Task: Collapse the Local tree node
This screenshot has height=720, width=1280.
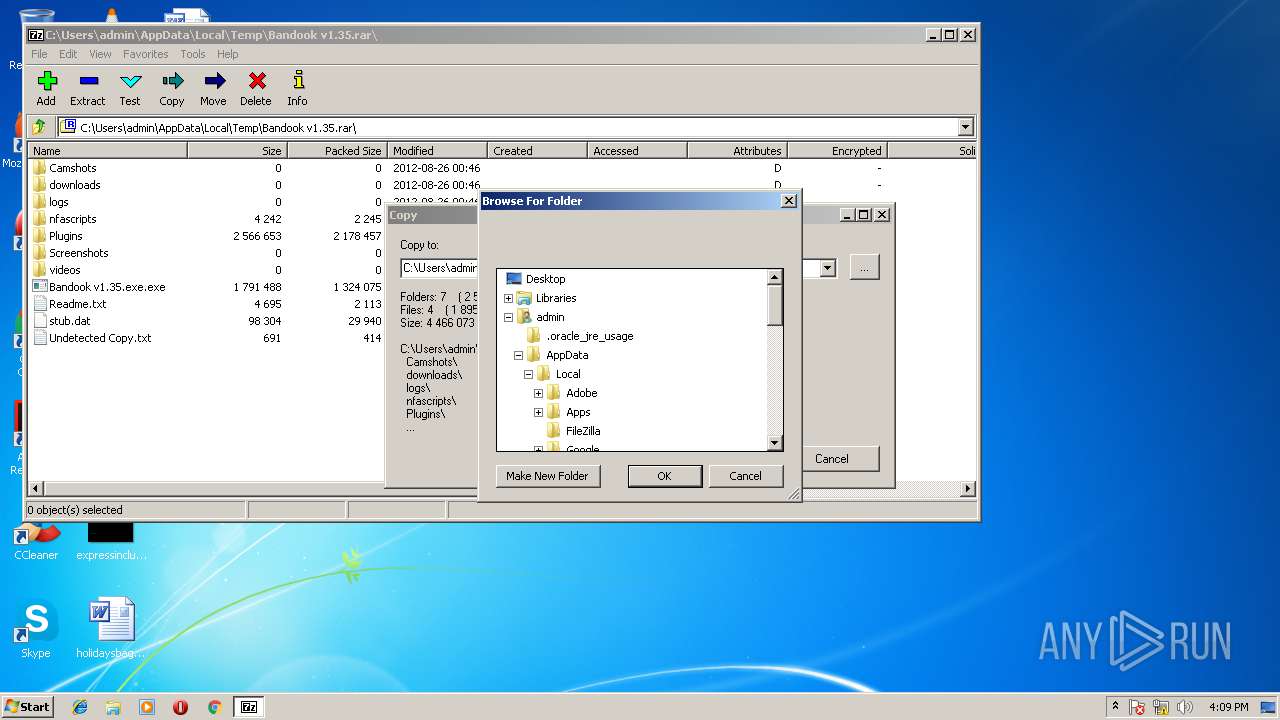Action: (x=528, y=374)
